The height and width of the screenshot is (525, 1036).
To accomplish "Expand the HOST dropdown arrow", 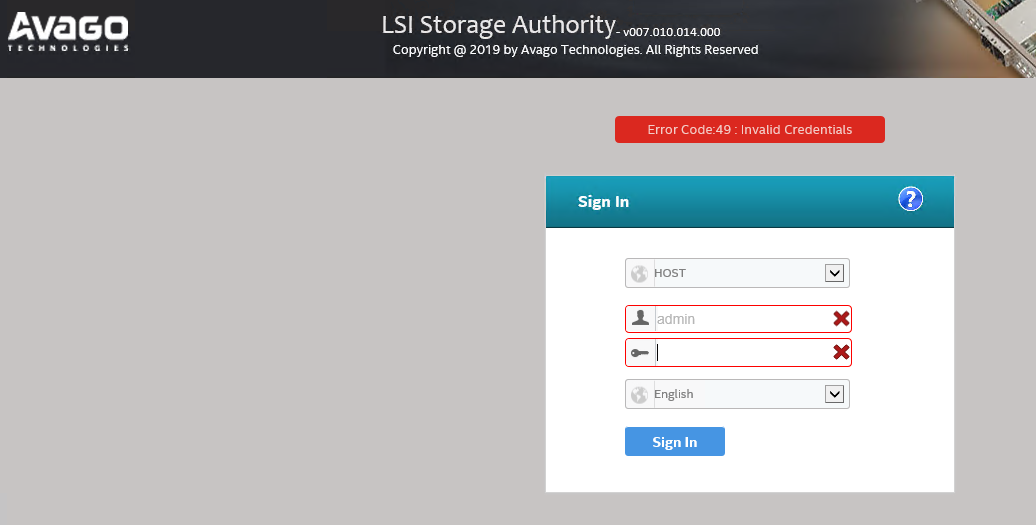I will (x=834, y=273).
